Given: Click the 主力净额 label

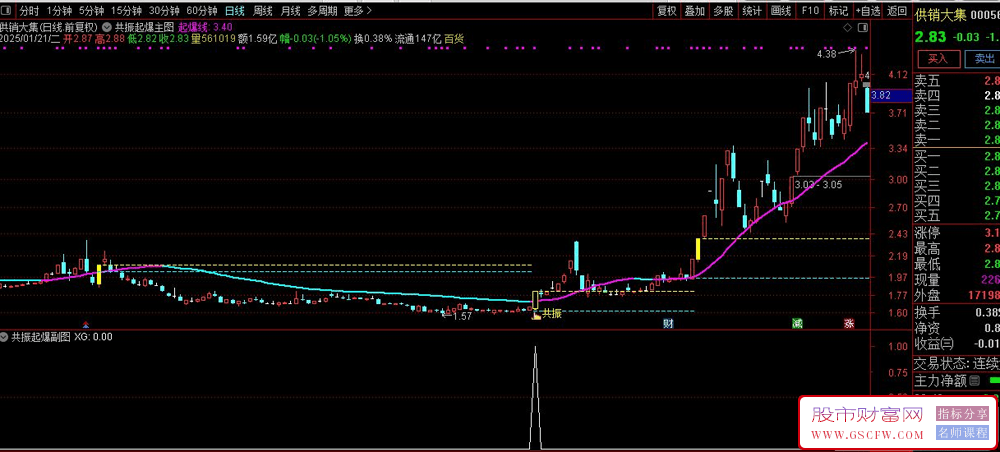Looking at the screenshot, I should [x=940, y=381].
